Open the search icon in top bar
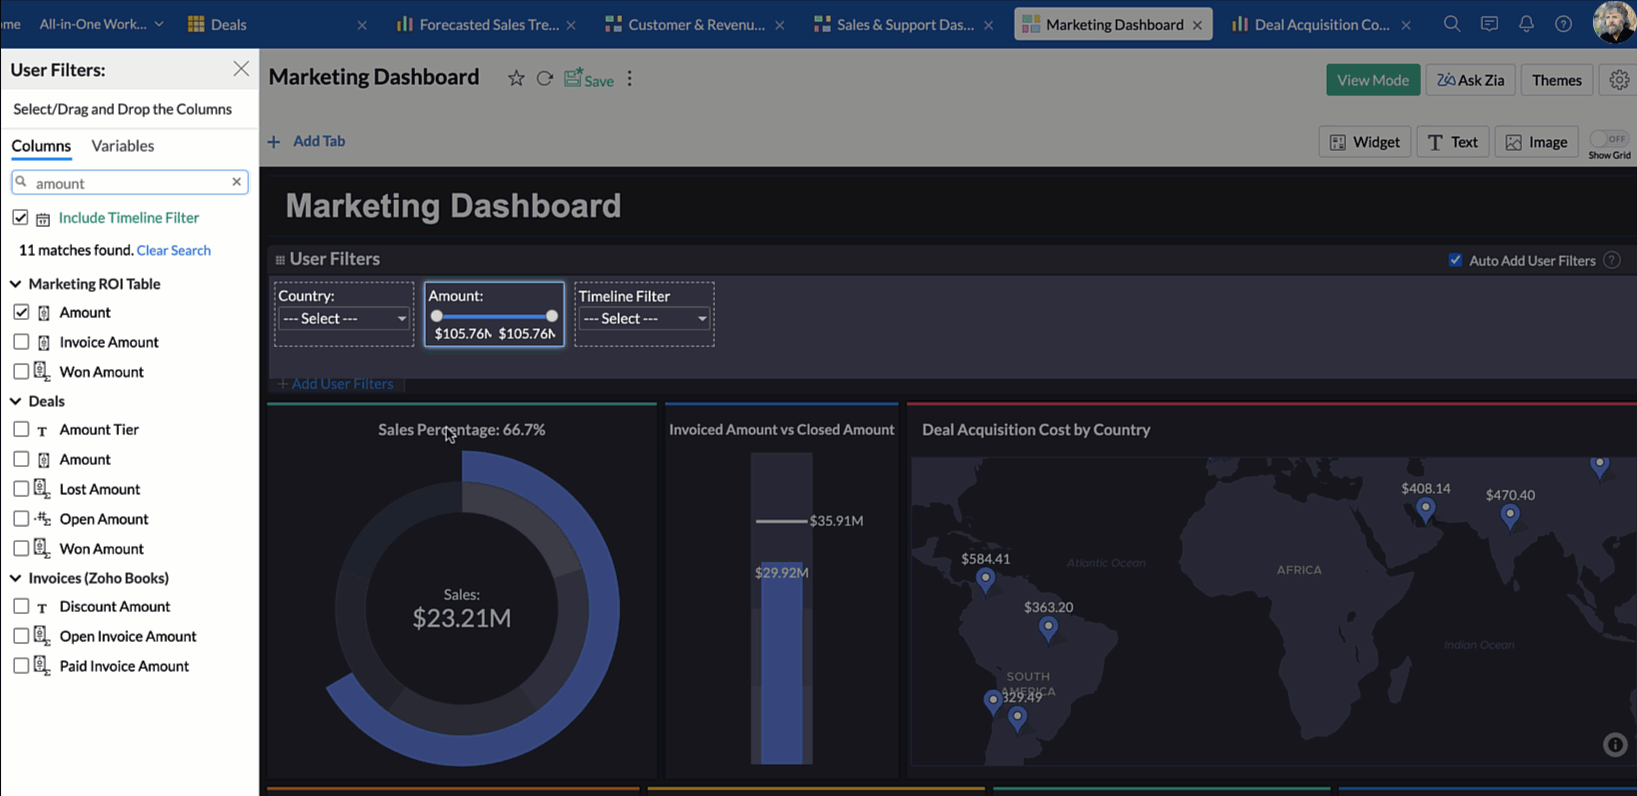 coord(1452,24)
